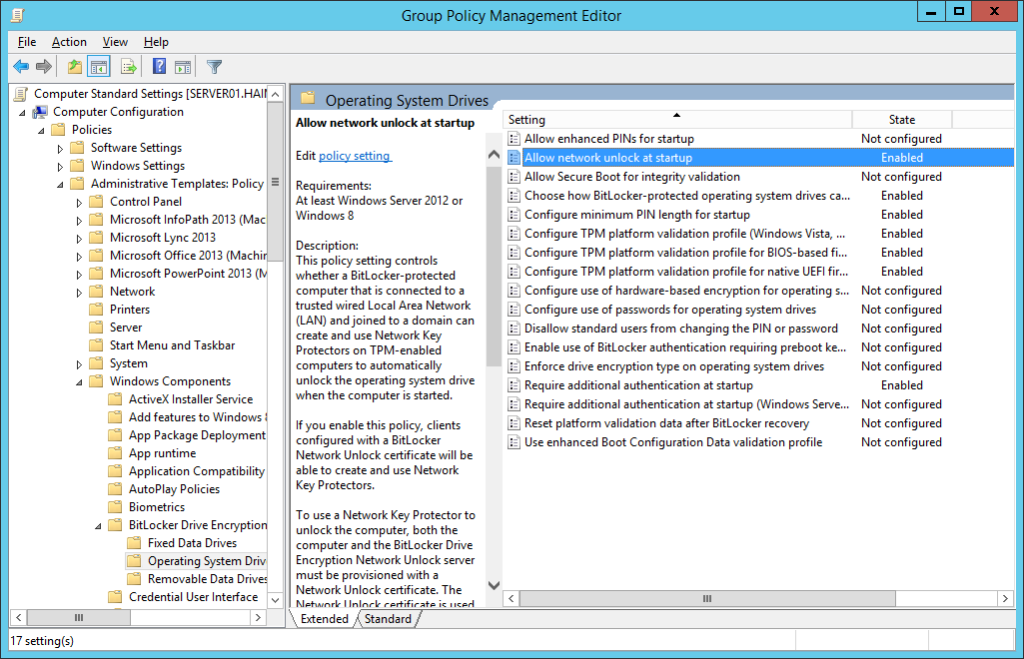This screenshot has width=1024, height=659.
Task: Open the Action menu
Action: click(68, 41)
